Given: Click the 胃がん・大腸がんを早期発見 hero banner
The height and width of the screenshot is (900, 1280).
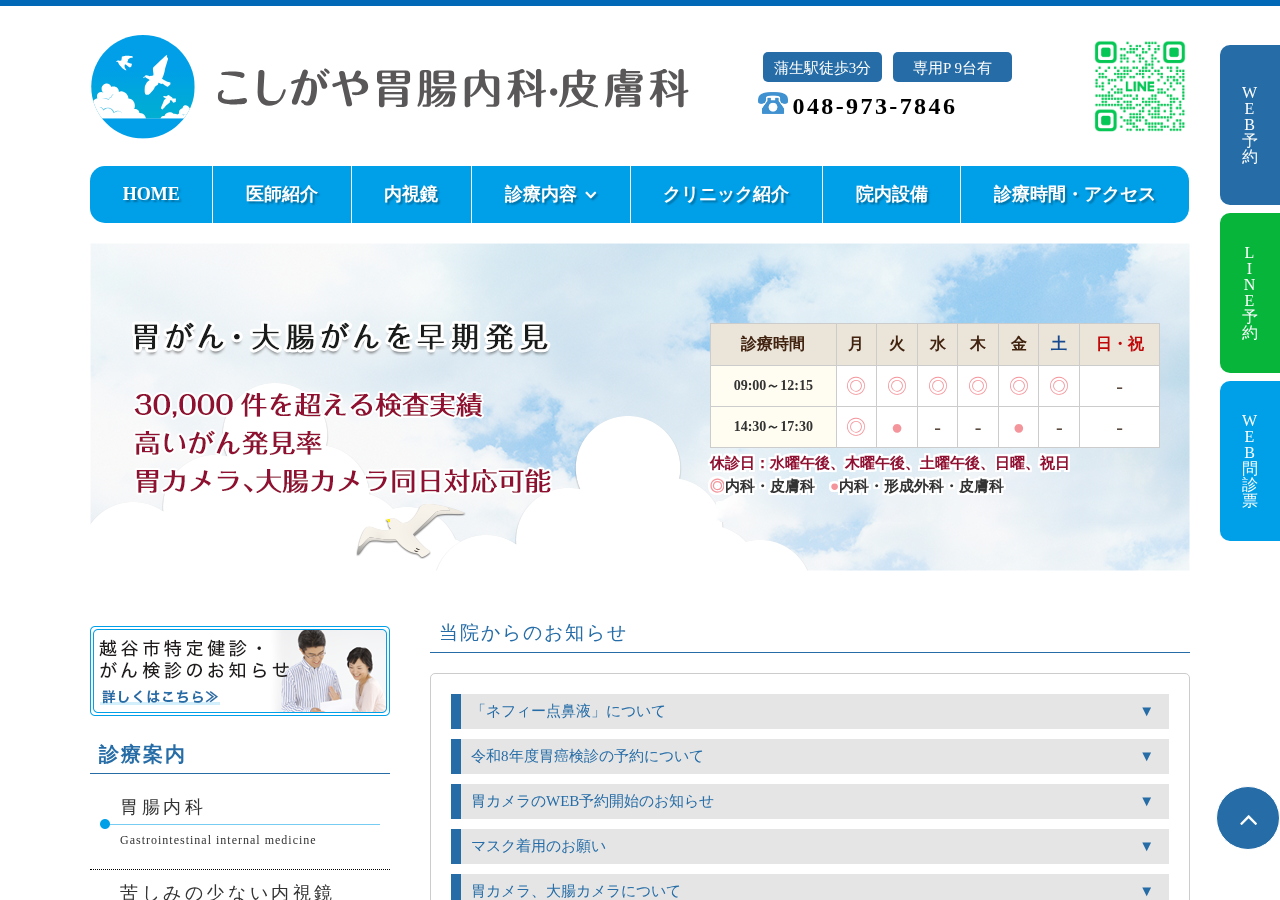Looking at the screenshot, I should (640, 407).
